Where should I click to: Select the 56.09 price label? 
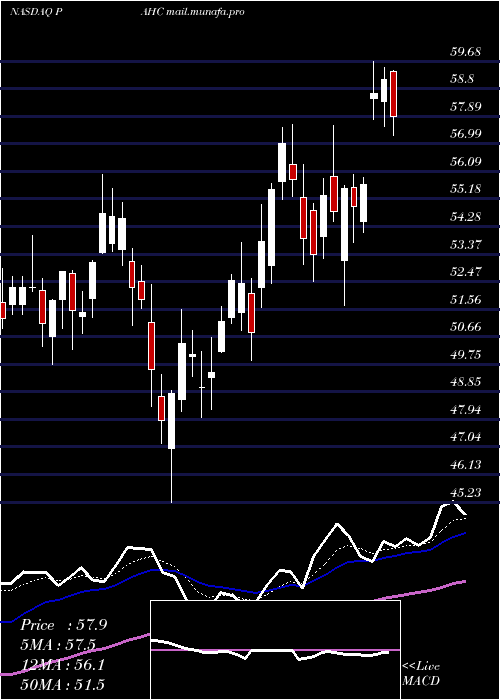click(466, 161)
